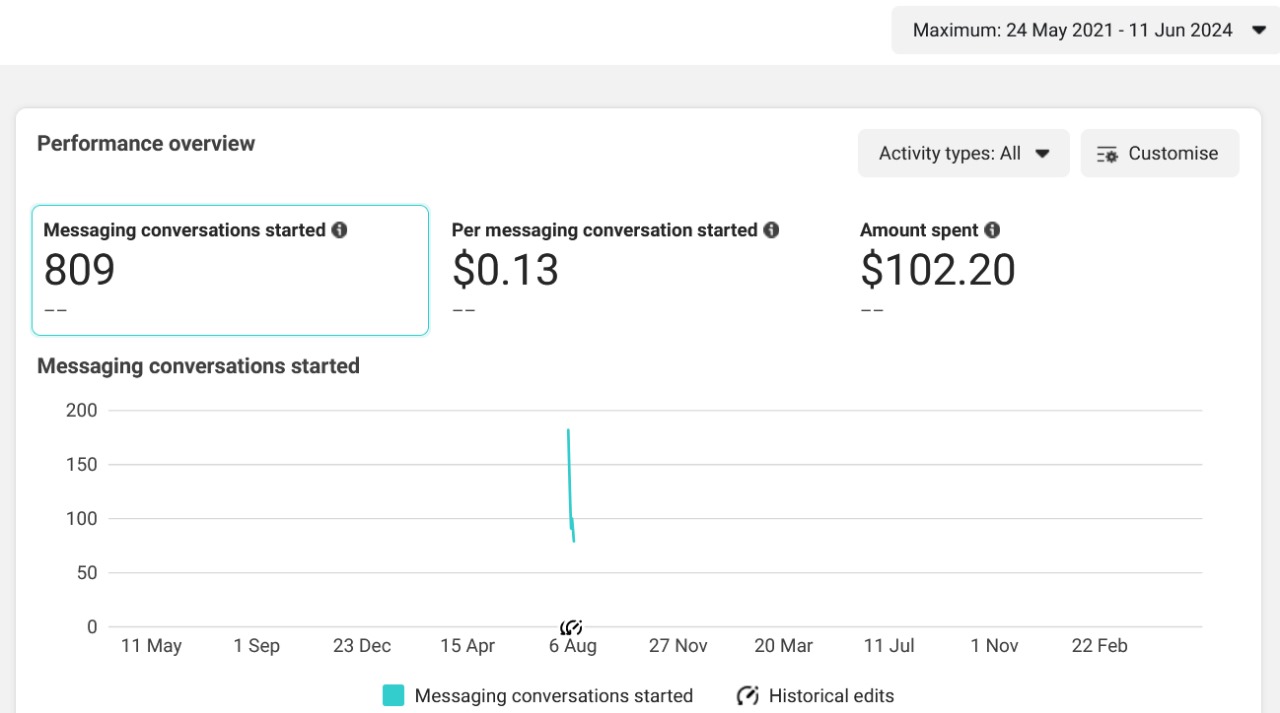Screen dimensions: 1280x713
Task: Click the teal data line in chart
Action: coord(569,480)
